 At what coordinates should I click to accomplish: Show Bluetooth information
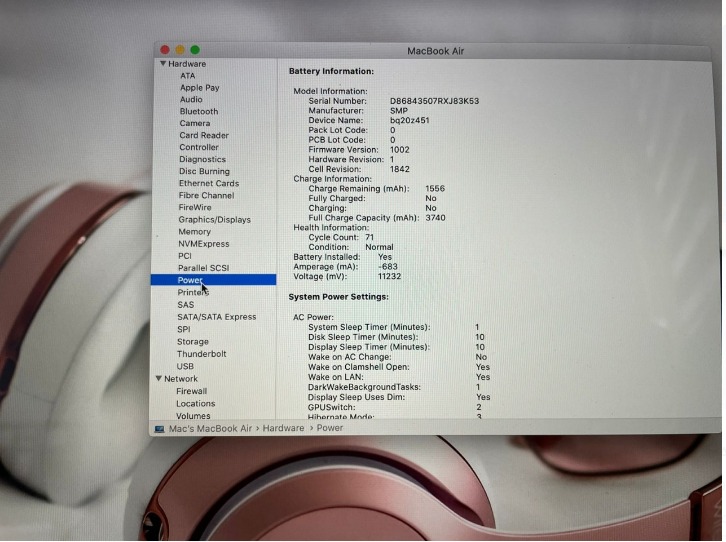click(x=199, y=112)
